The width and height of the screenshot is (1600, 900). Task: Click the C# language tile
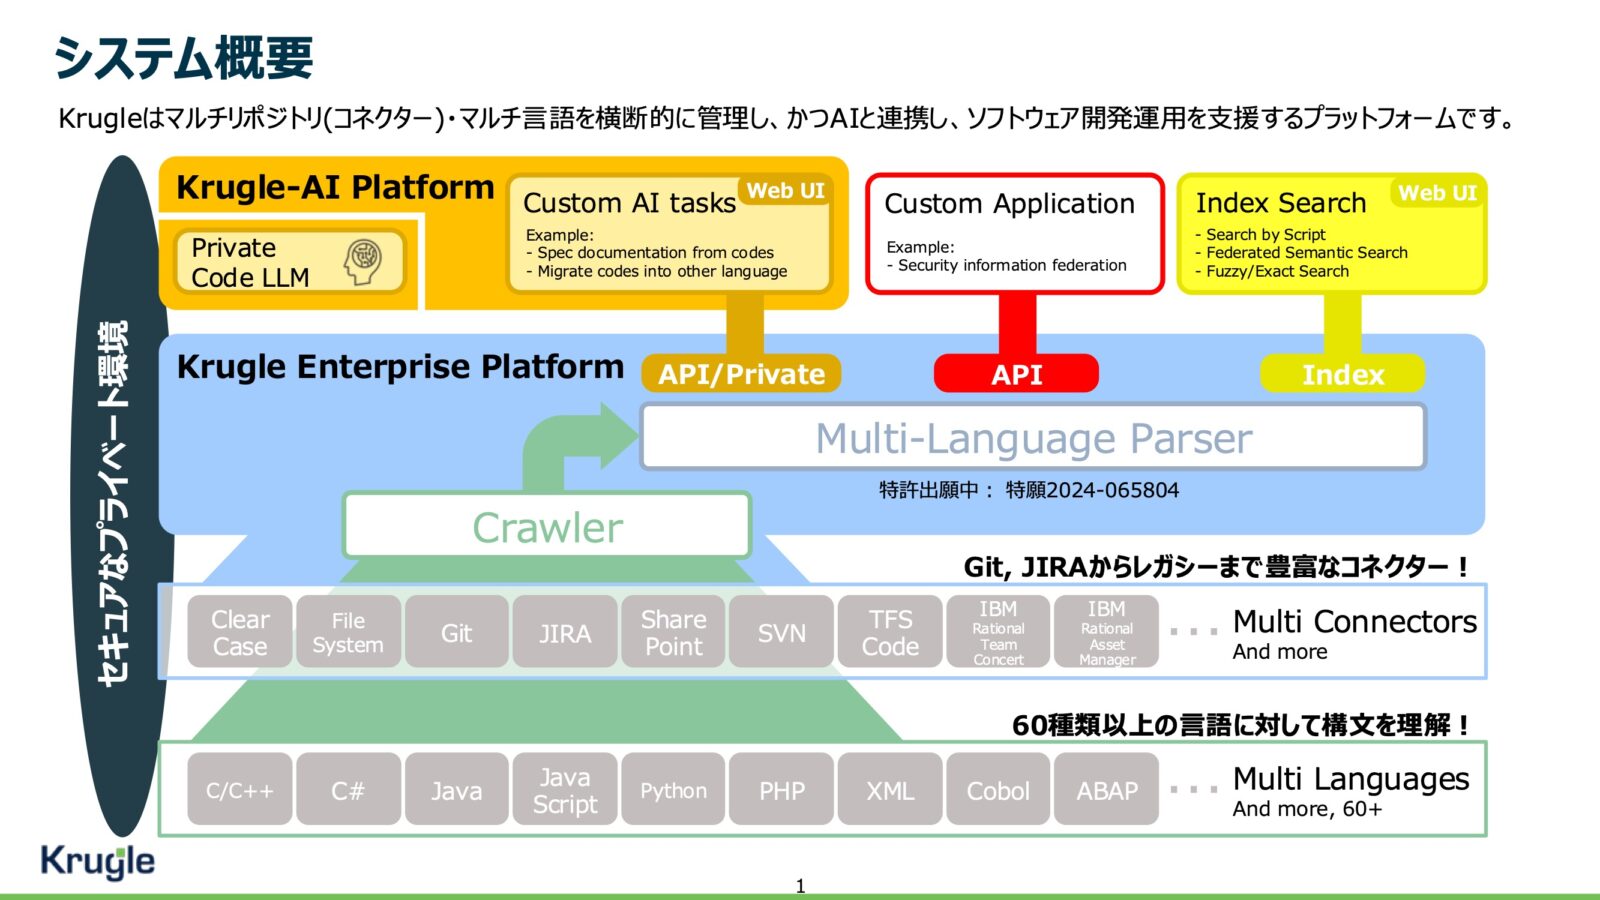pos(348,790)
